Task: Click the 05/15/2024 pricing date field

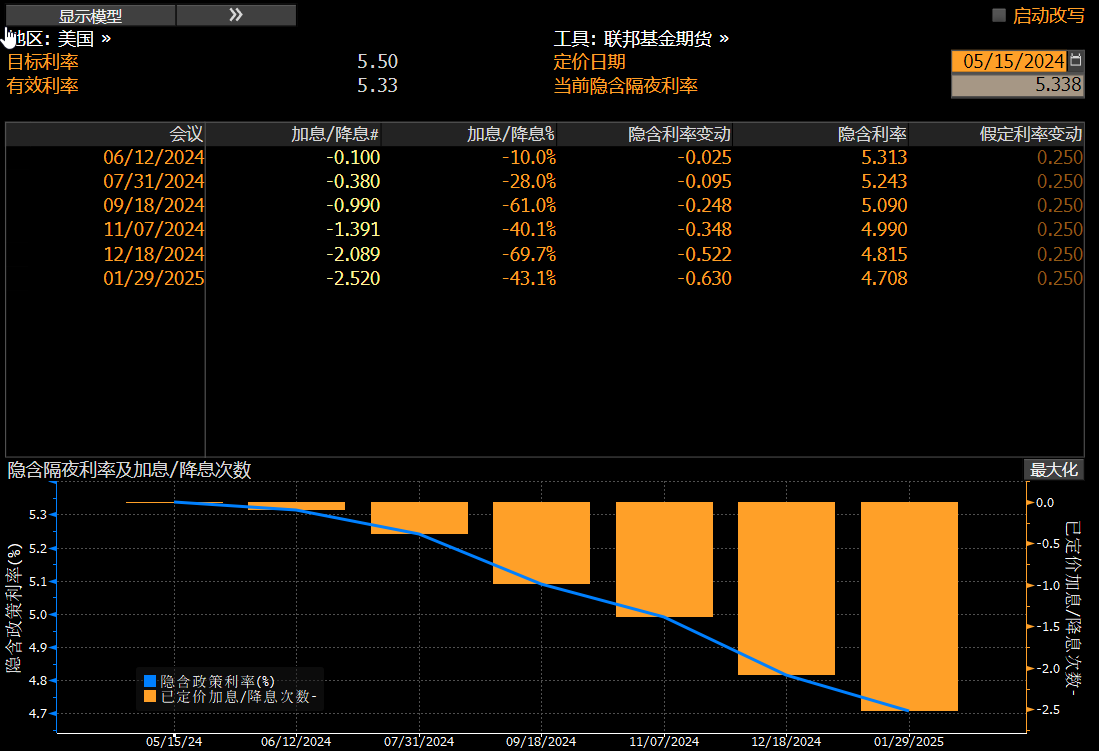Action: coord(1009,61)
